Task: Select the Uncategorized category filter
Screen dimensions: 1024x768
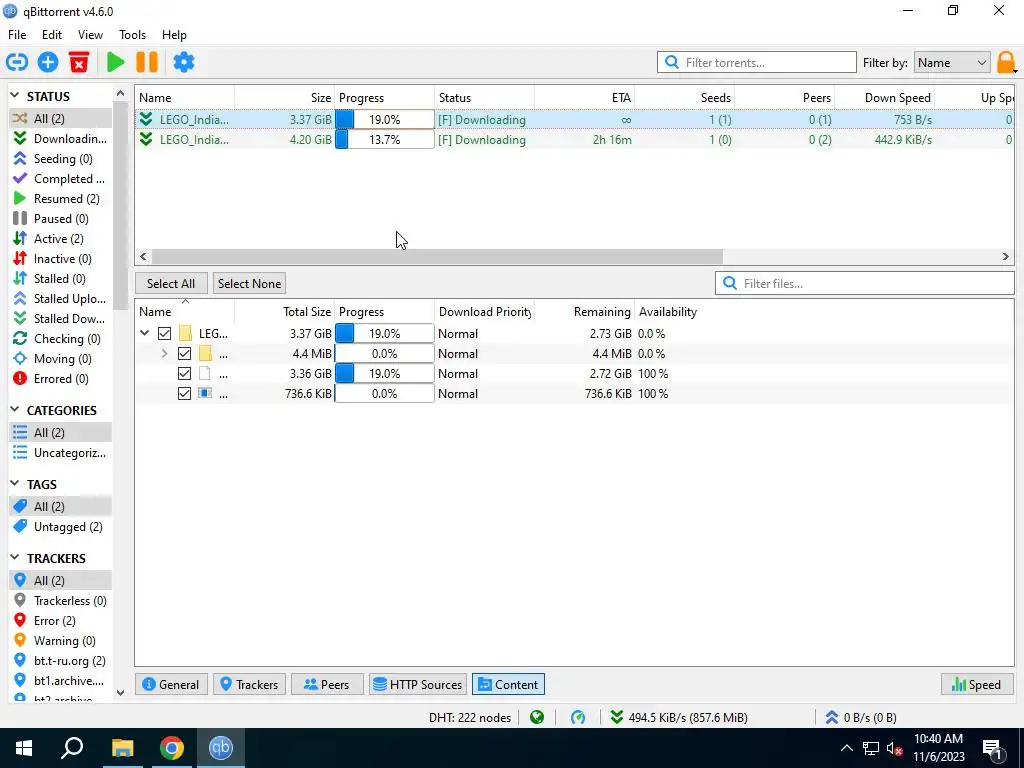Action: coord(60,453)
